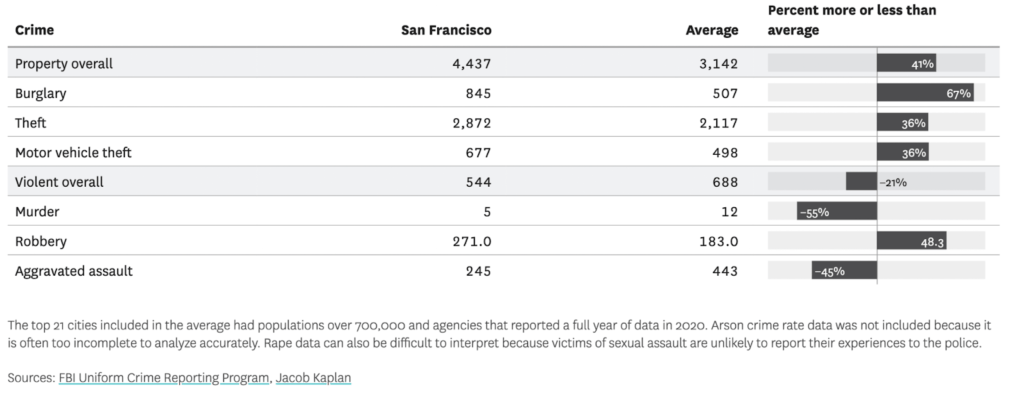Select the Burglary row label
The width and height of the screenshot is (1024, 401).
[41, 93]
